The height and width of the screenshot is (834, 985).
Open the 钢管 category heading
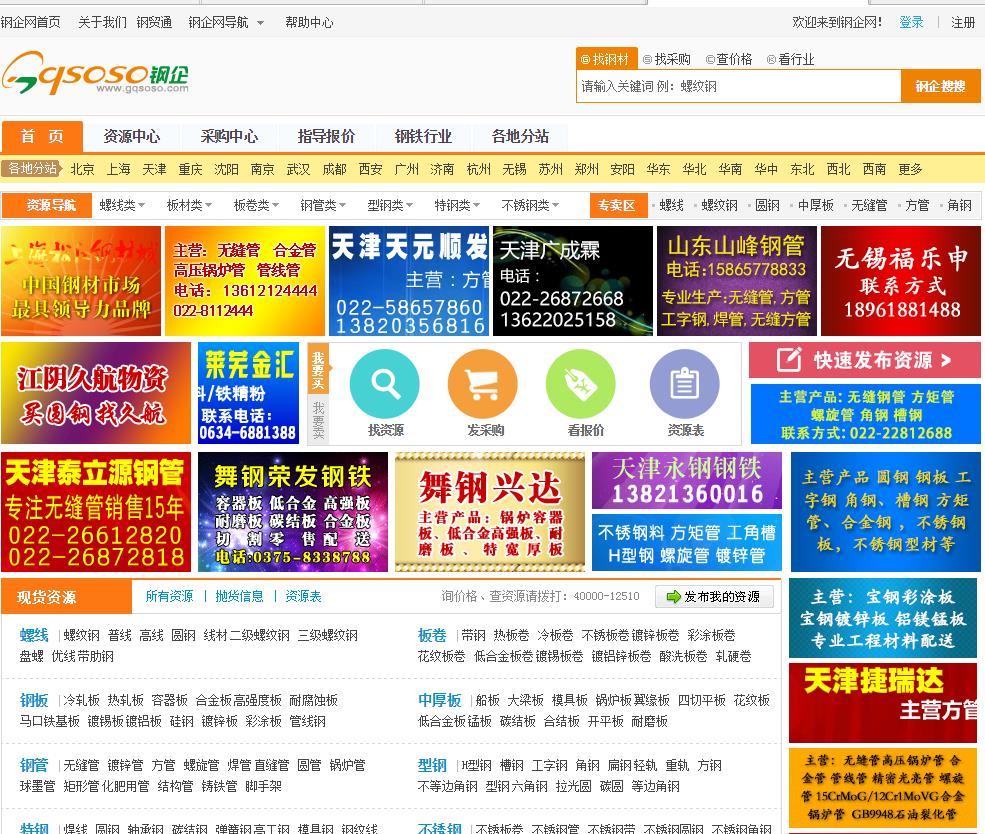(34, 765)
